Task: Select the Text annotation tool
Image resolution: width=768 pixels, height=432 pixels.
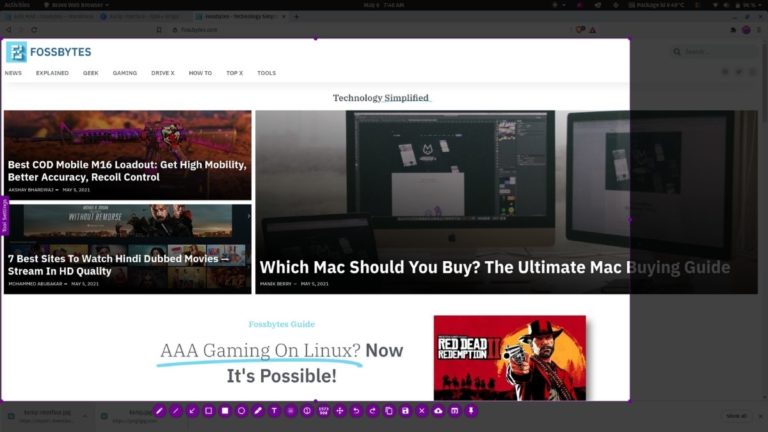Action: 274,411
